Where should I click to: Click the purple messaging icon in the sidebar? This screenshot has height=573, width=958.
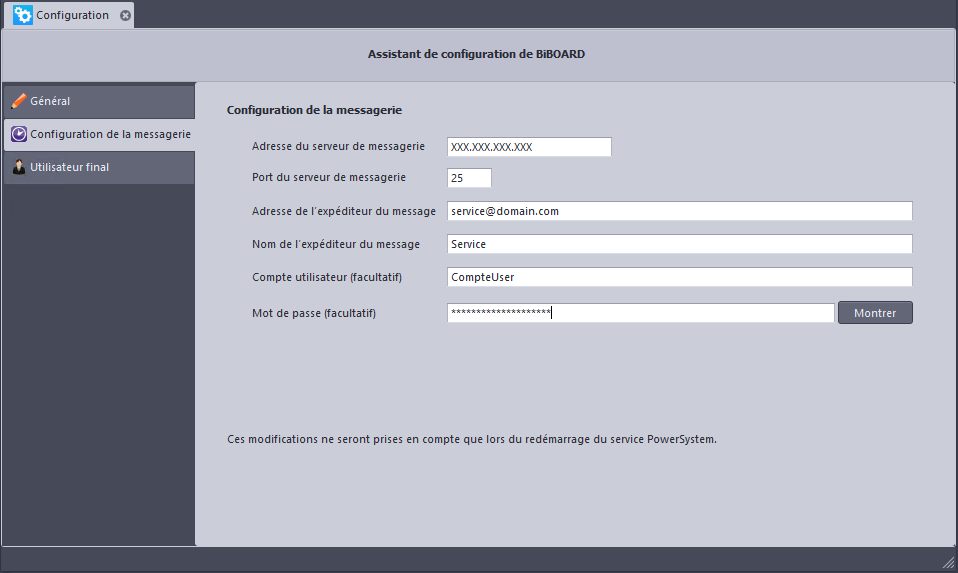point(19,134)
